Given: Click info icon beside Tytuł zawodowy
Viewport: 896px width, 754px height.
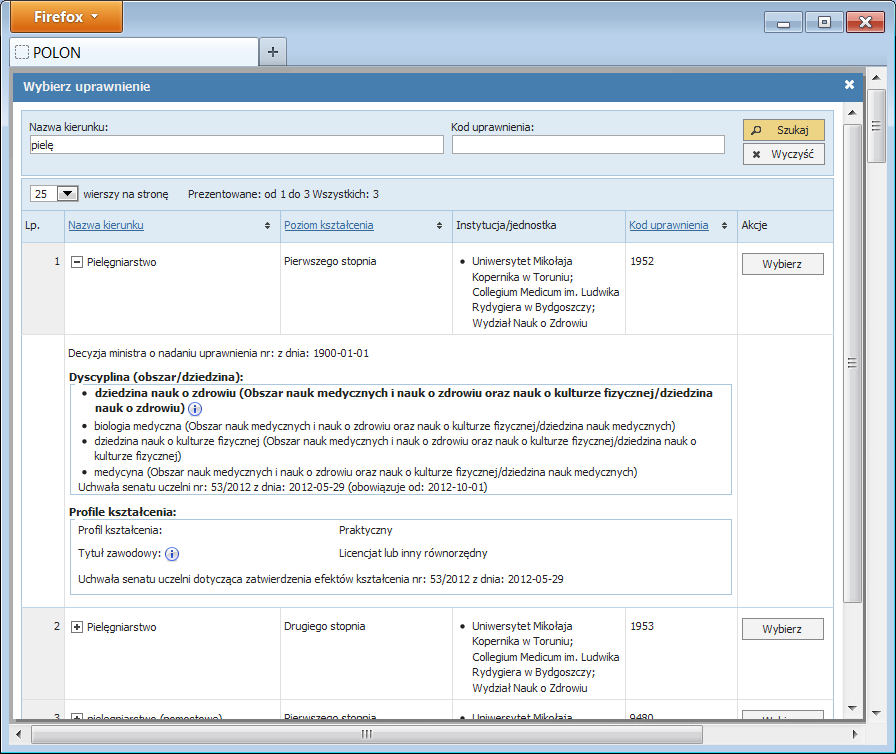Looking at the screenshot, I should coord(171,554).
